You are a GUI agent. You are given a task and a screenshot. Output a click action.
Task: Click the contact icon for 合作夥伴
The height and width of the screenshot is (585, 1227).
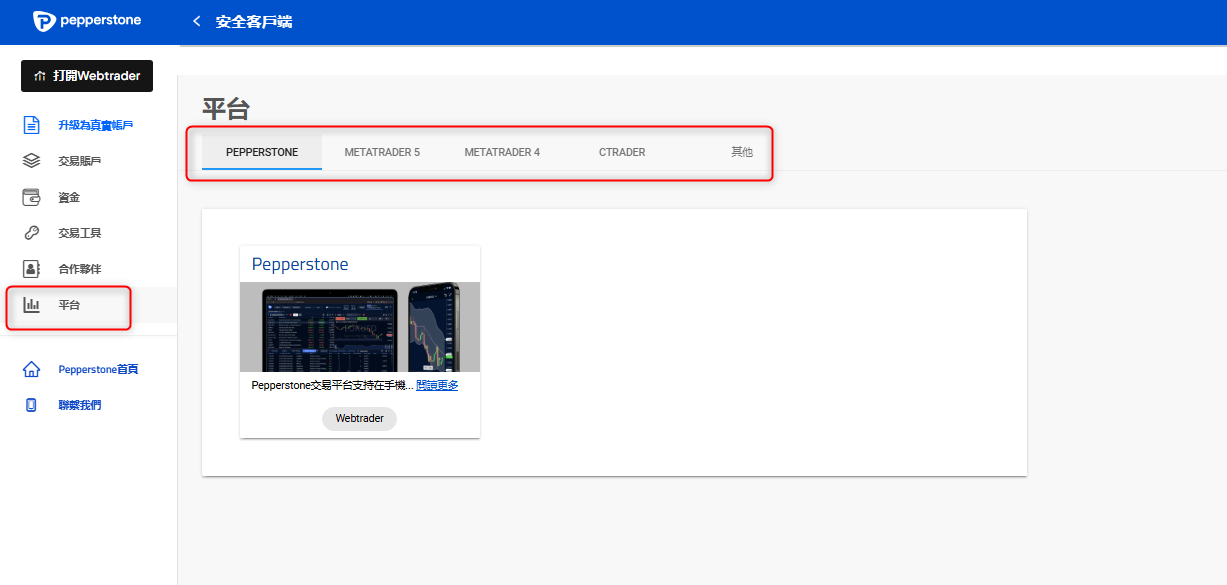[32, 269]
